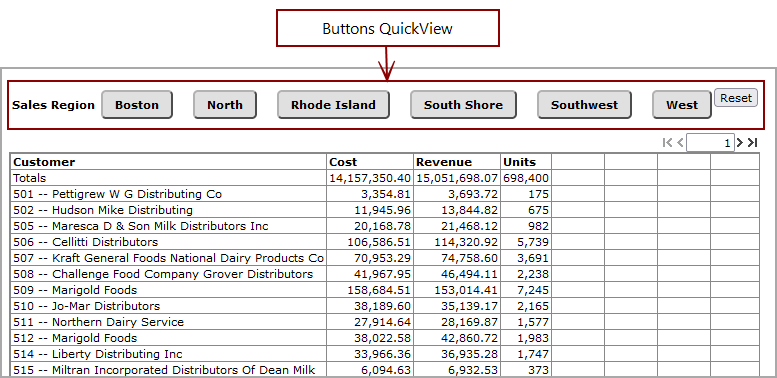Click revenue value 13,844.82
777x378 pixels.
457,210
